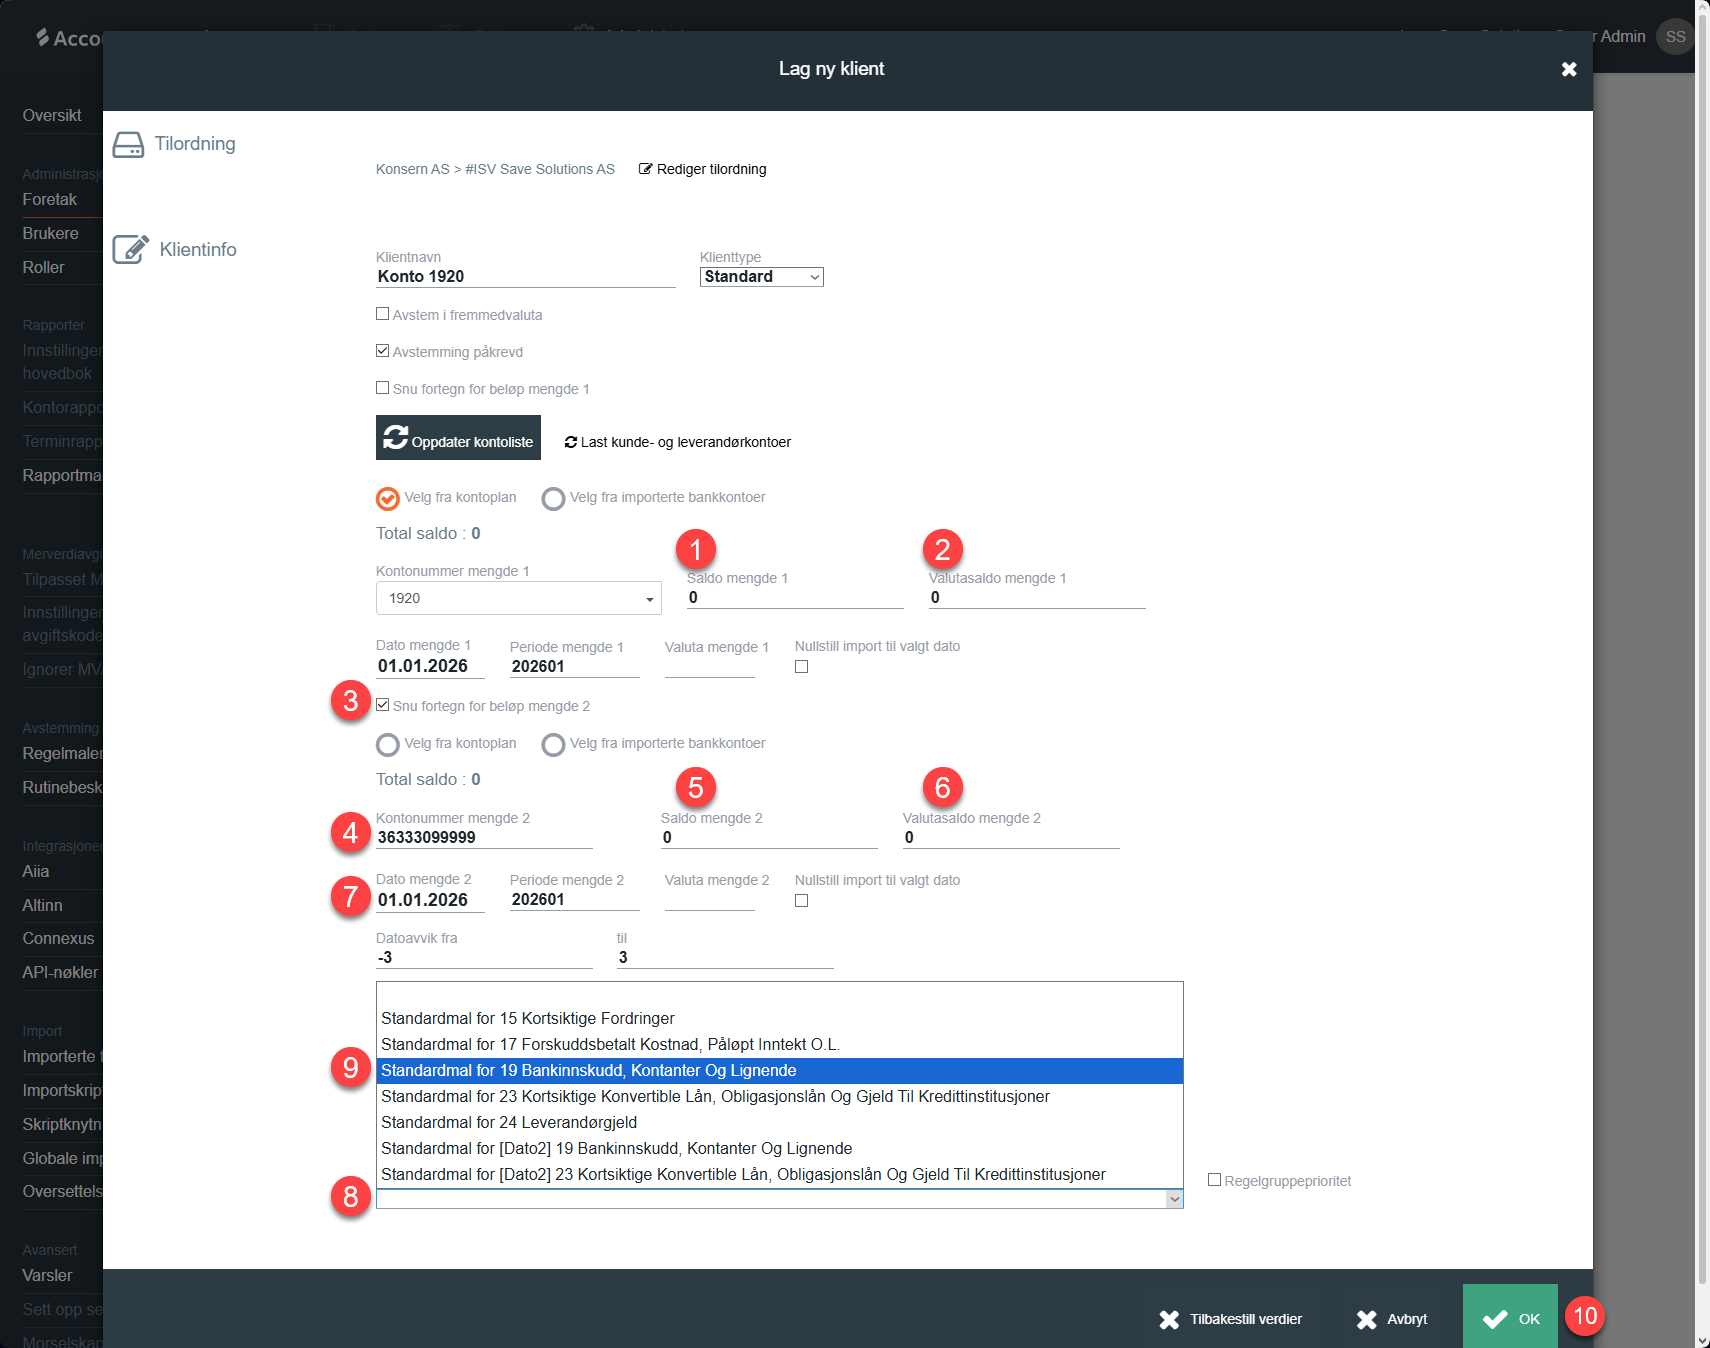Click the refresh icon on Oppdater kontoliste
This screenshot has height=1348, width=1710.
coord(395,438)
